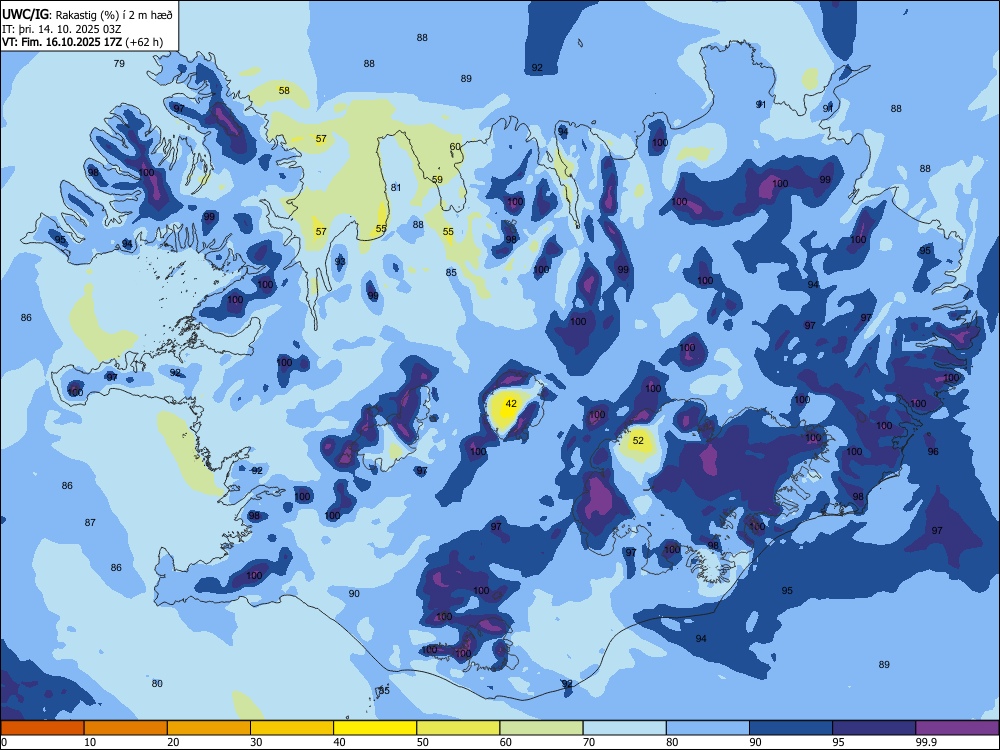The width and height of the screenshot is (1000, 750).
Task: Select the 81 map value
Action: pyautogui.click(x=396, y=188)
